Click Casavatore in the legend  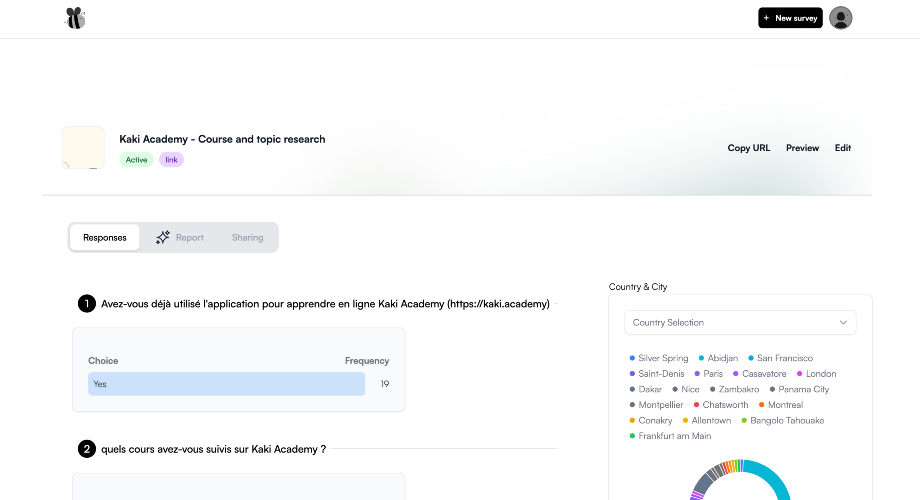759,374
